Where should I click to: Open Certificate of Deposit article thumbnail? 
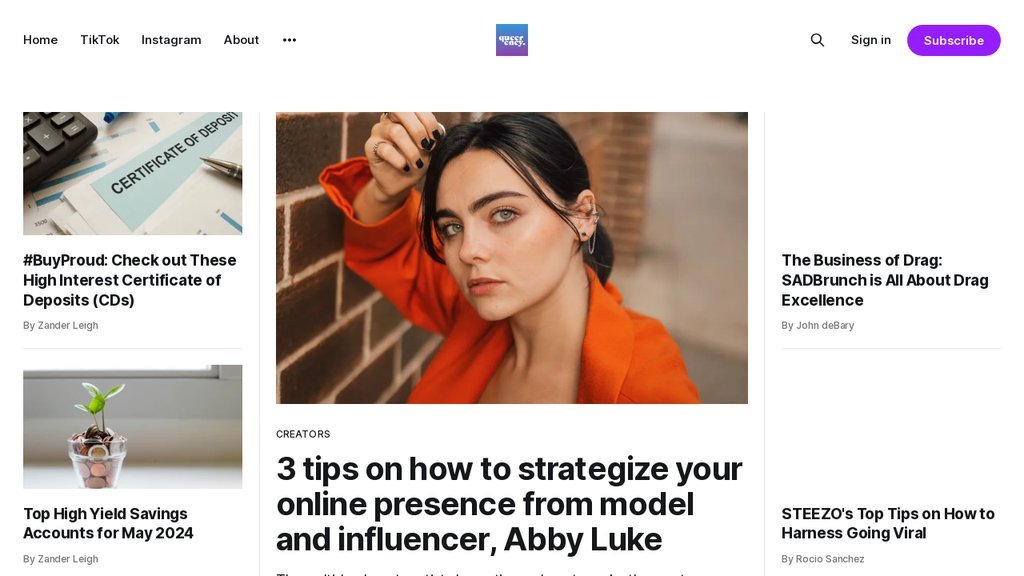pyautogui.click(x=133, y=173)
